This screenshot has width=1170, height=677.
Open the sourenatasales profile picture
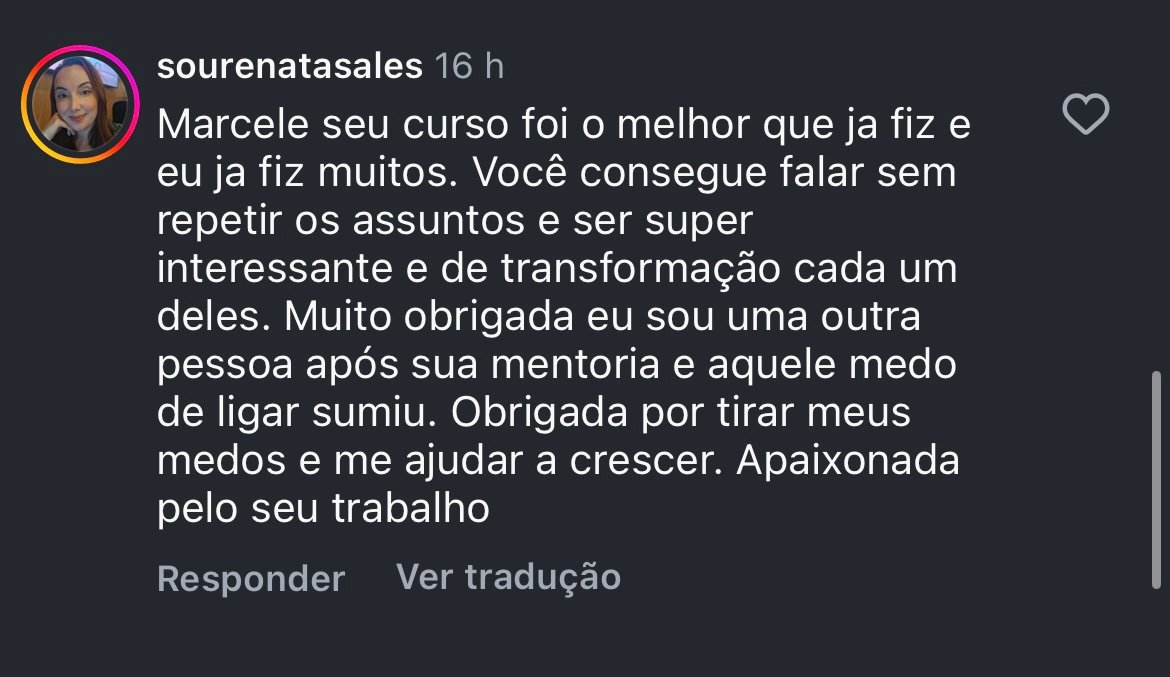79,104
